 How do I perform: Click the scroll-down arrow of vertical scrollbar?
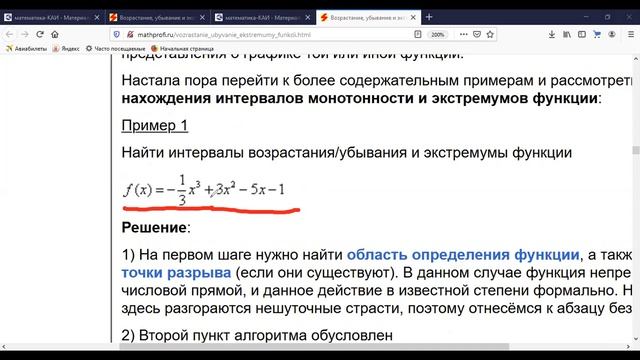(x=636, y=339)
